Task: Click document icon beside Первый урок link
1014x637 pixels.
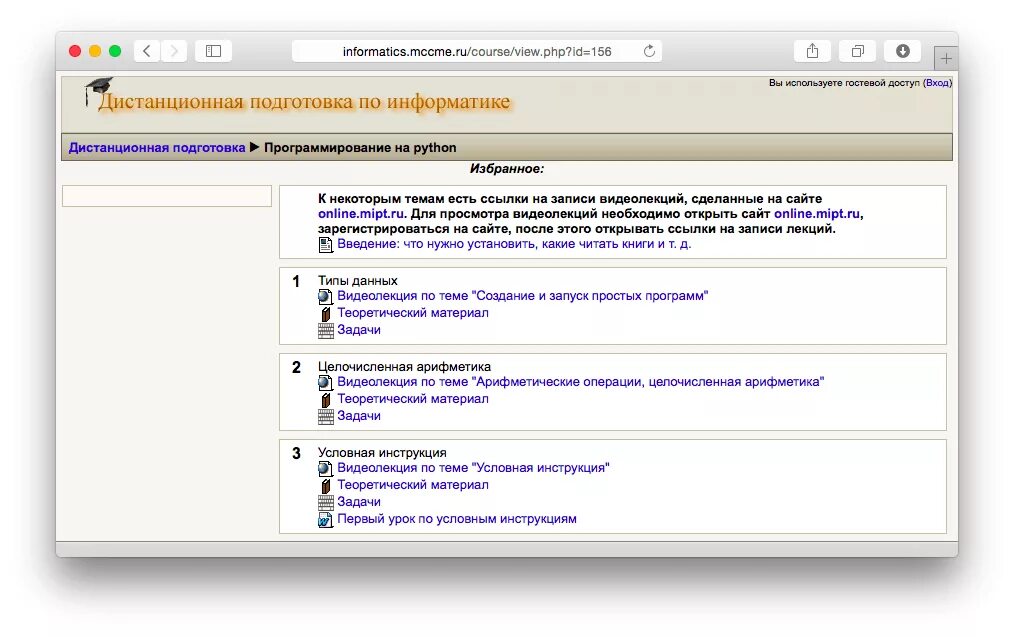Action: 325,519
